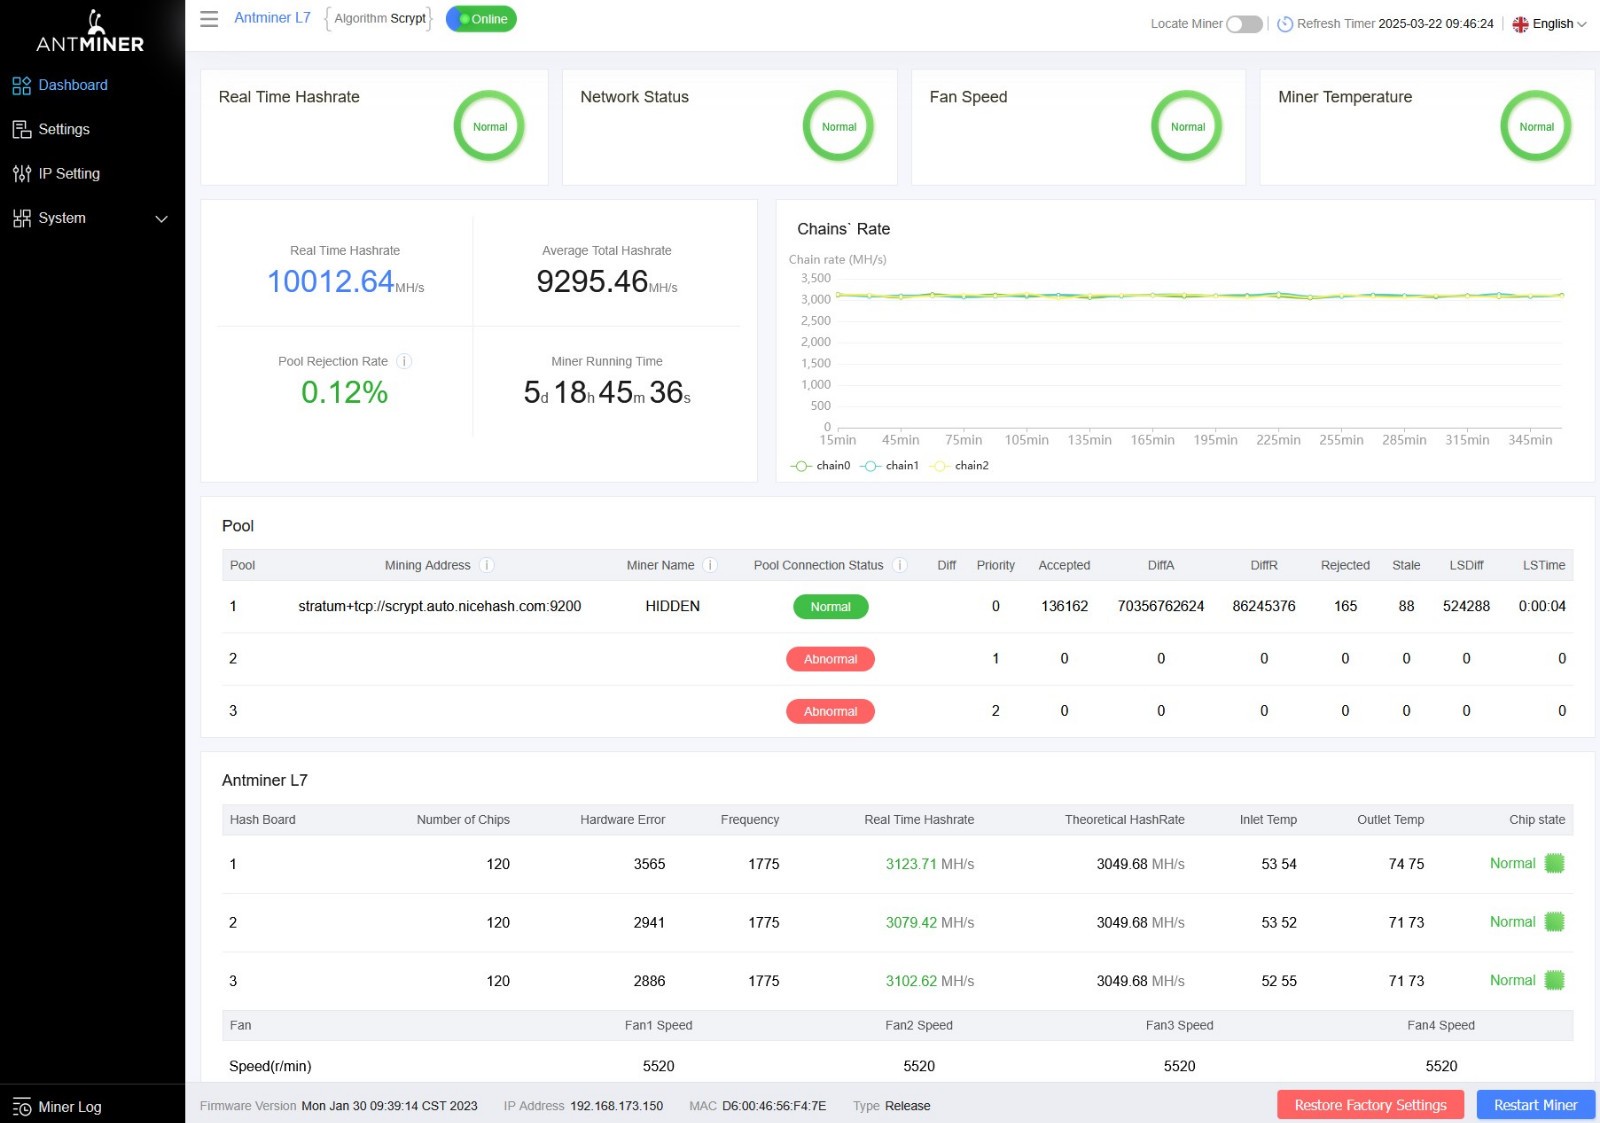Click hash board 1 hashrate 3123.71 MH/s
Viewport: 1600px width, 1123px height.
(x=929, y=864)
